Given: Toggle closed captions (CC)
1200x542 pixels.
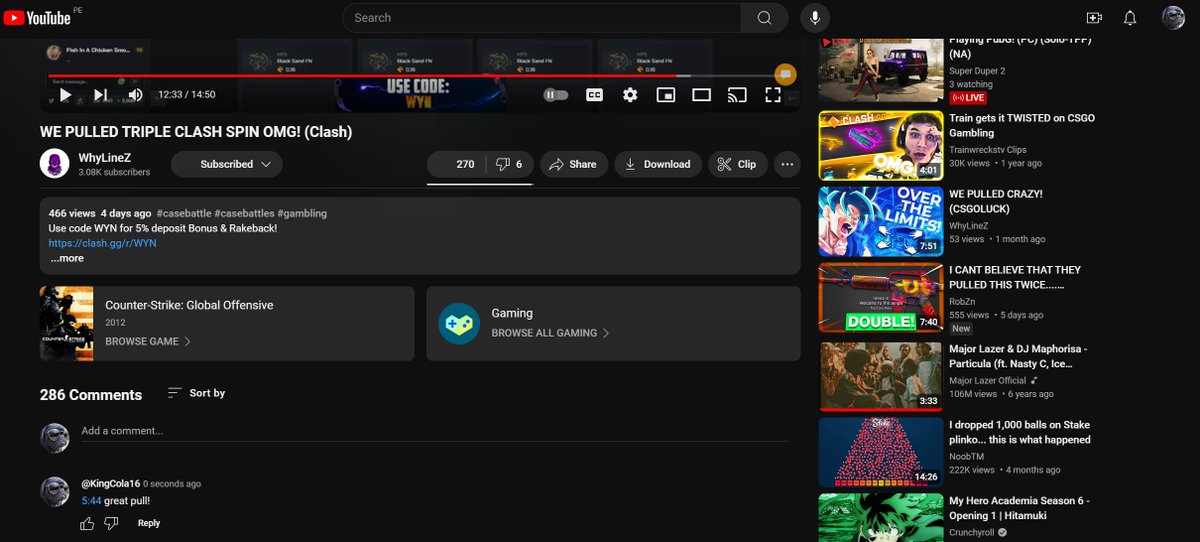Looking at the screenshot, I should pyautogui.click(x=594, y=95).
